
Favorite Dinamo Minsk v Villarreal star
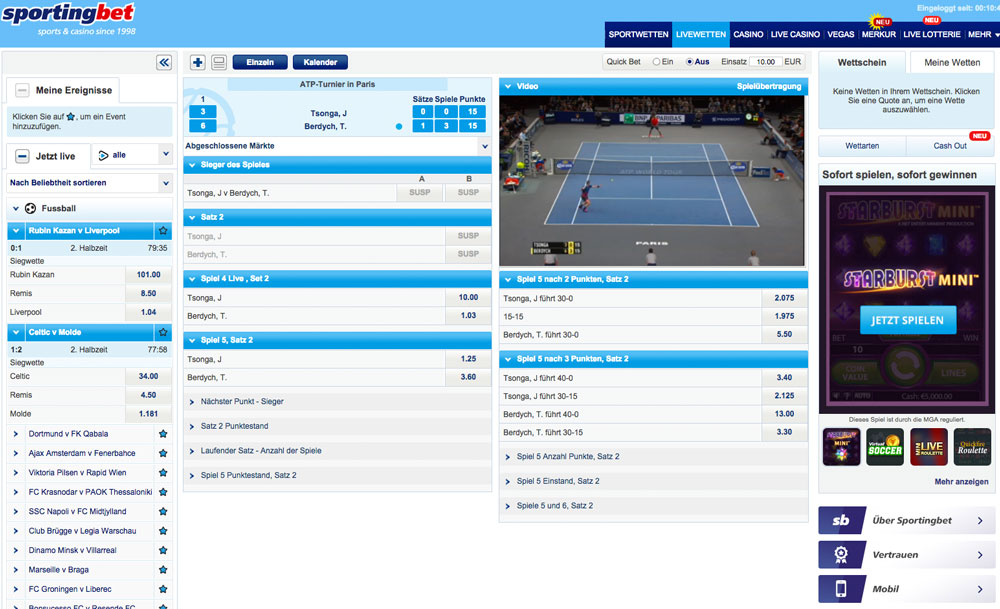163,550
